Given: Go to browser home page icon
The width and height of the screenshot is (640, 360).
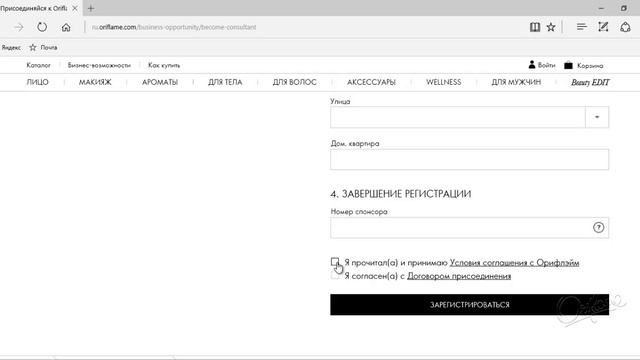Looking at the screenshot, I should click(x=66, y=27).
